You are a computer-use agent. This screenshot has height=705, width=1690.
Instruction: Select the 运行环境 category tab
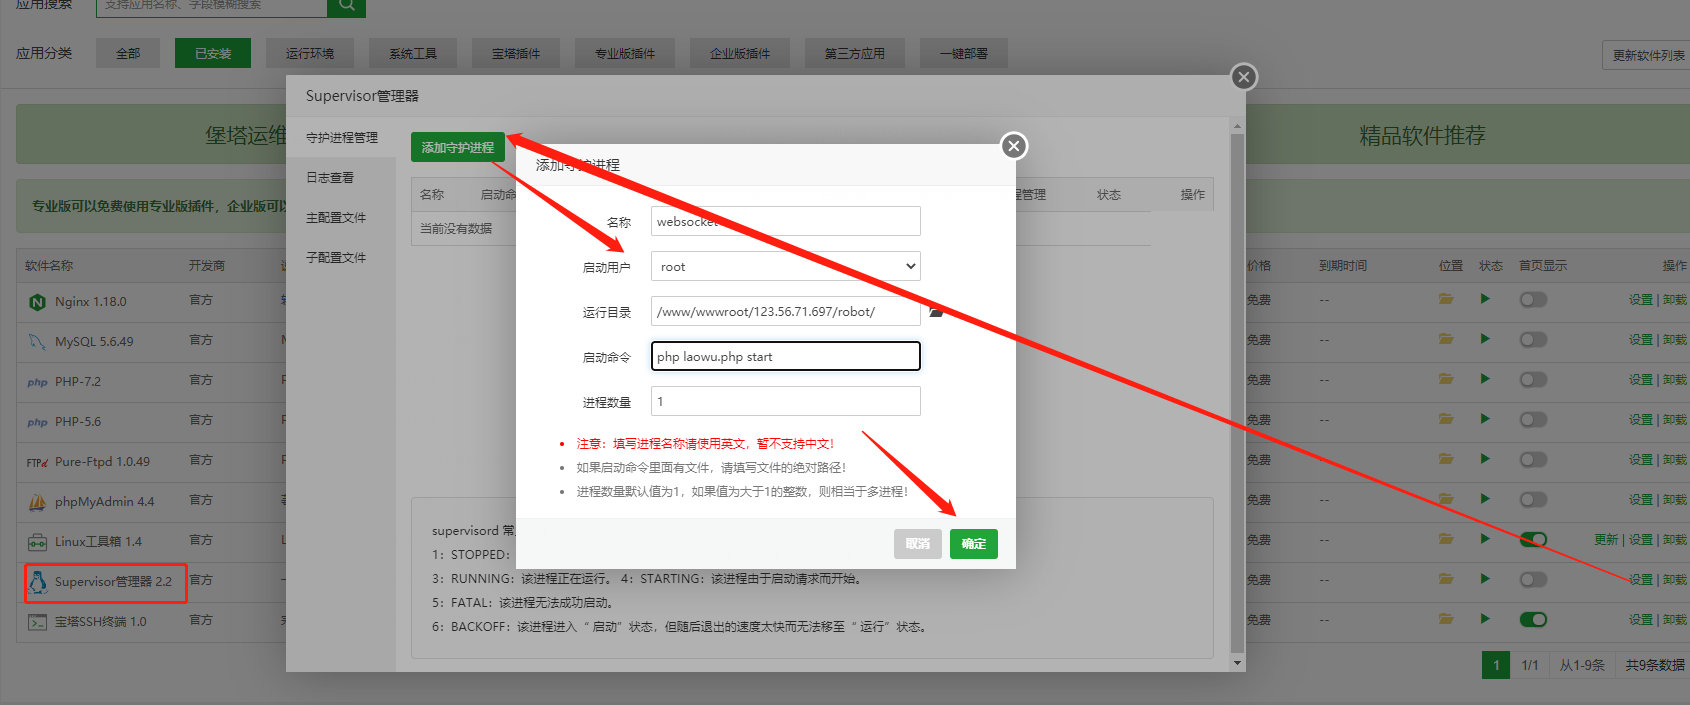(x=310, y=53)
